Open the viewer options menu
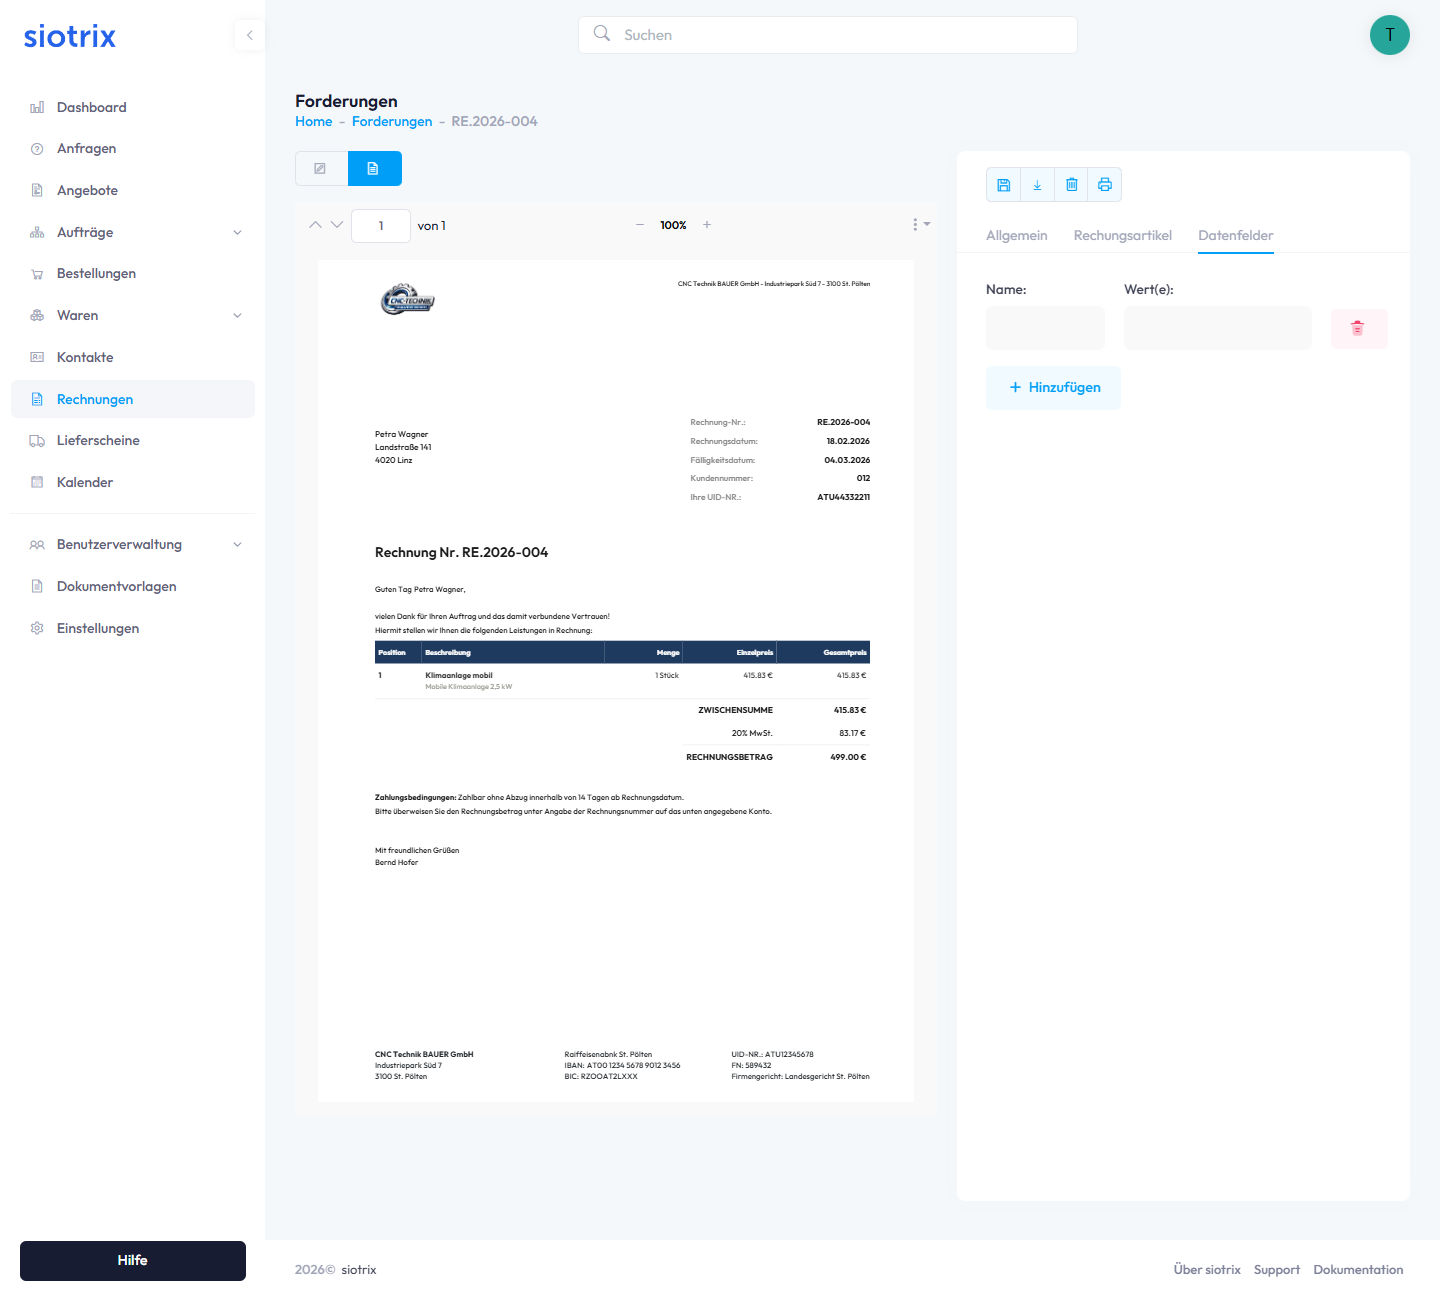This screenshot has width=1440, height=1300. click(919, 225)
